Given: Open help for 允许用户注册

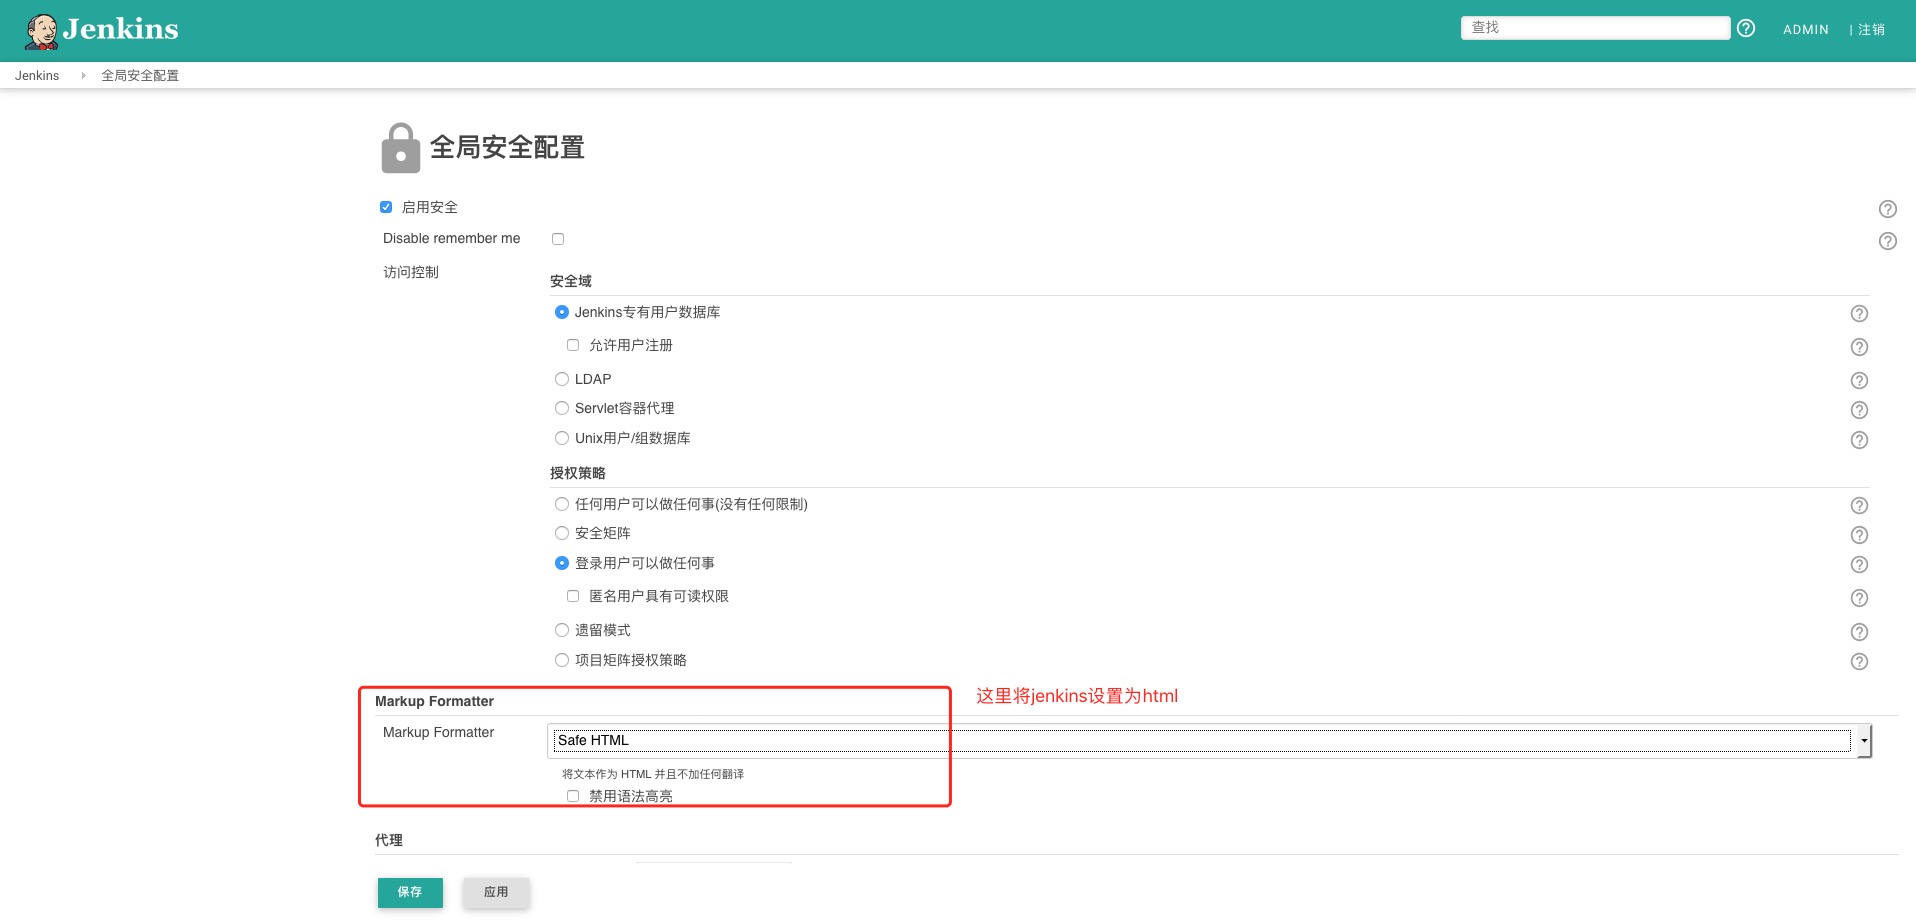Looking at the screenshot, I should (1859, 347).
